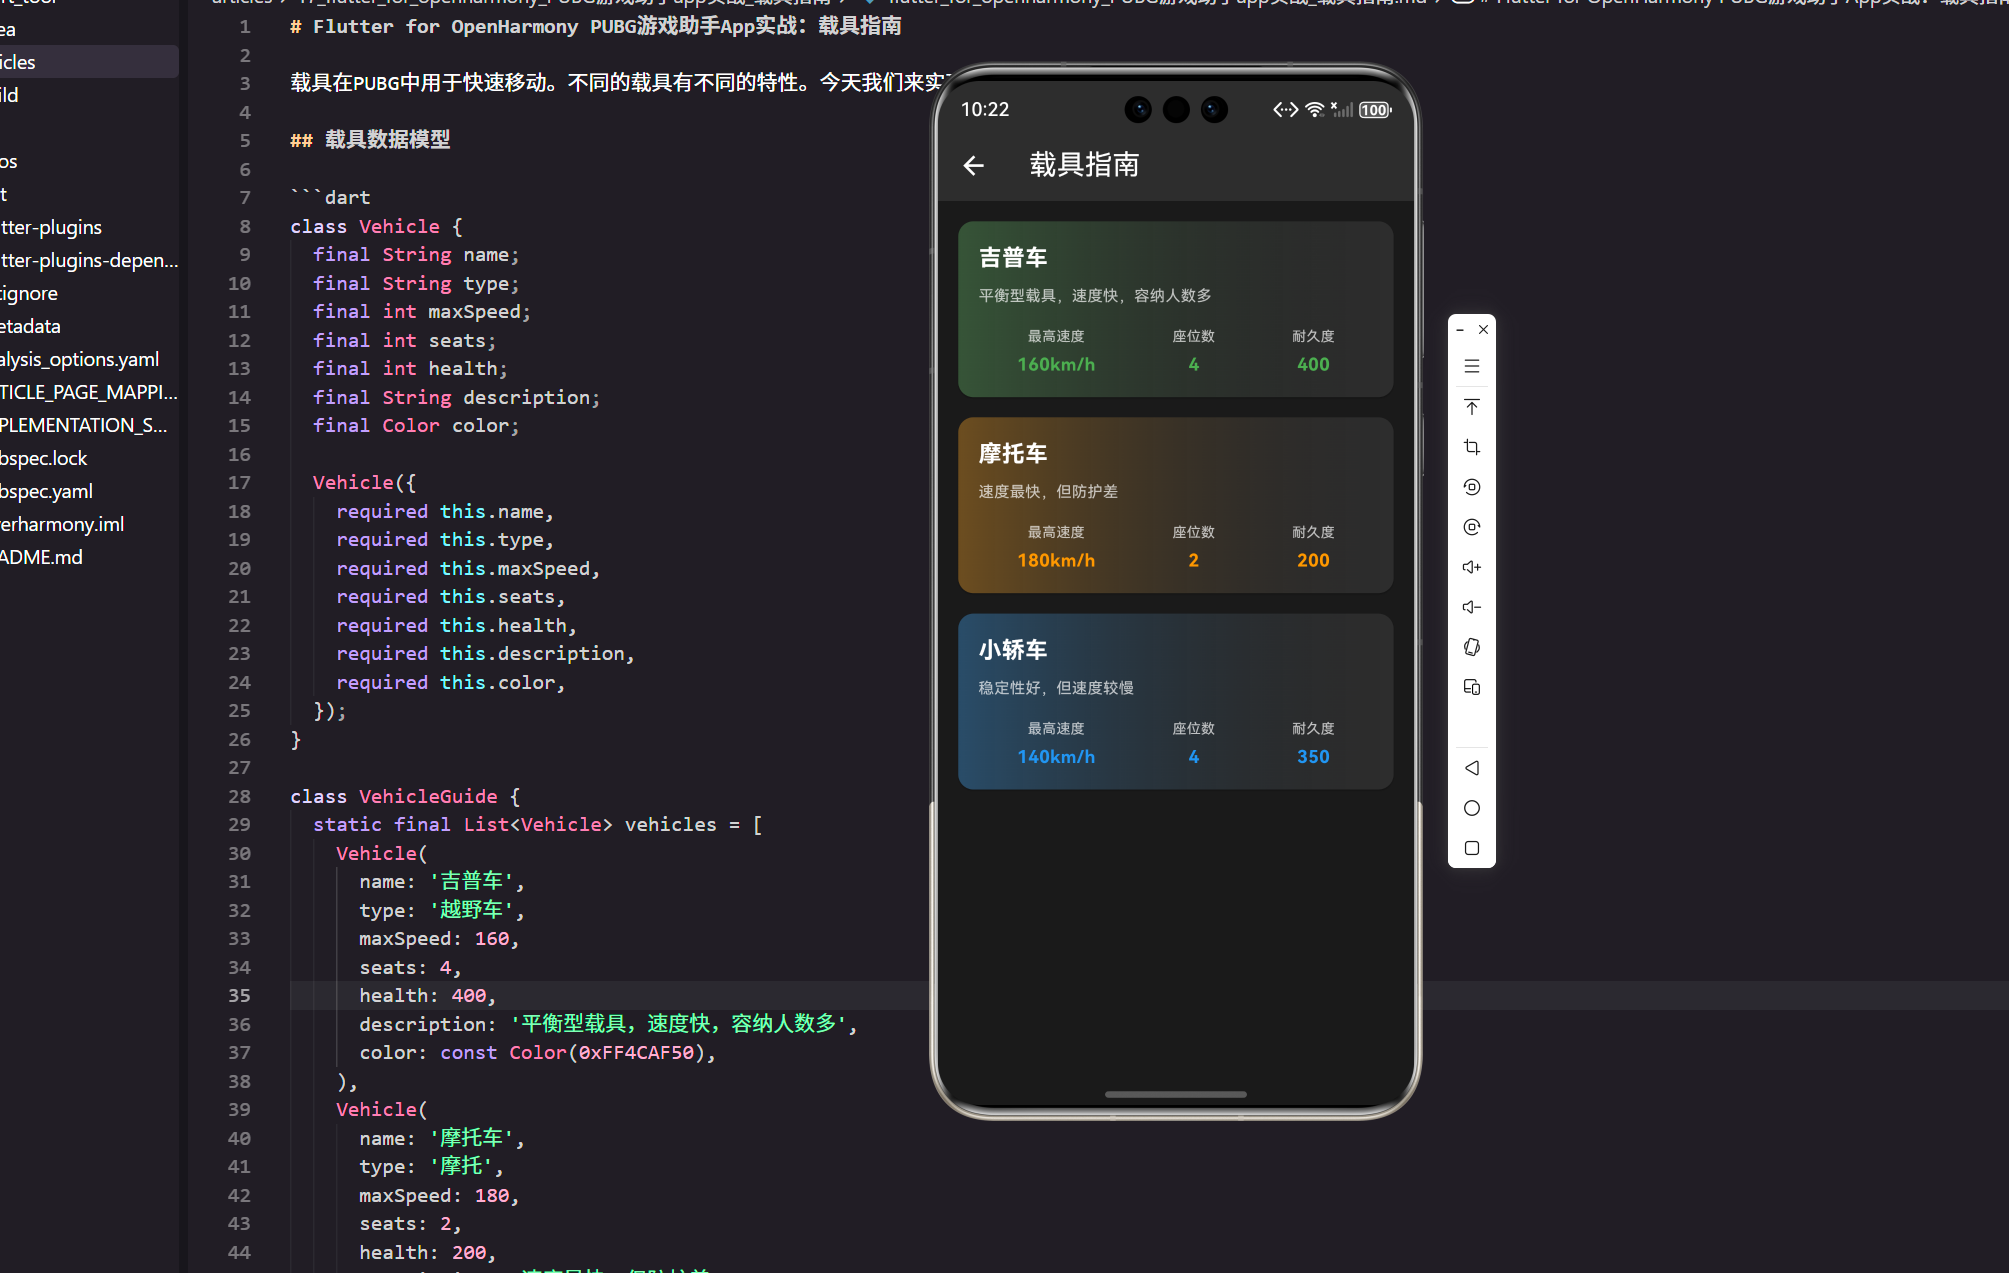The width and height of the screenshot is (2009, 1273).
Task: Open the 摩托车 vehicle card
Action: [x=1175, y=505]
